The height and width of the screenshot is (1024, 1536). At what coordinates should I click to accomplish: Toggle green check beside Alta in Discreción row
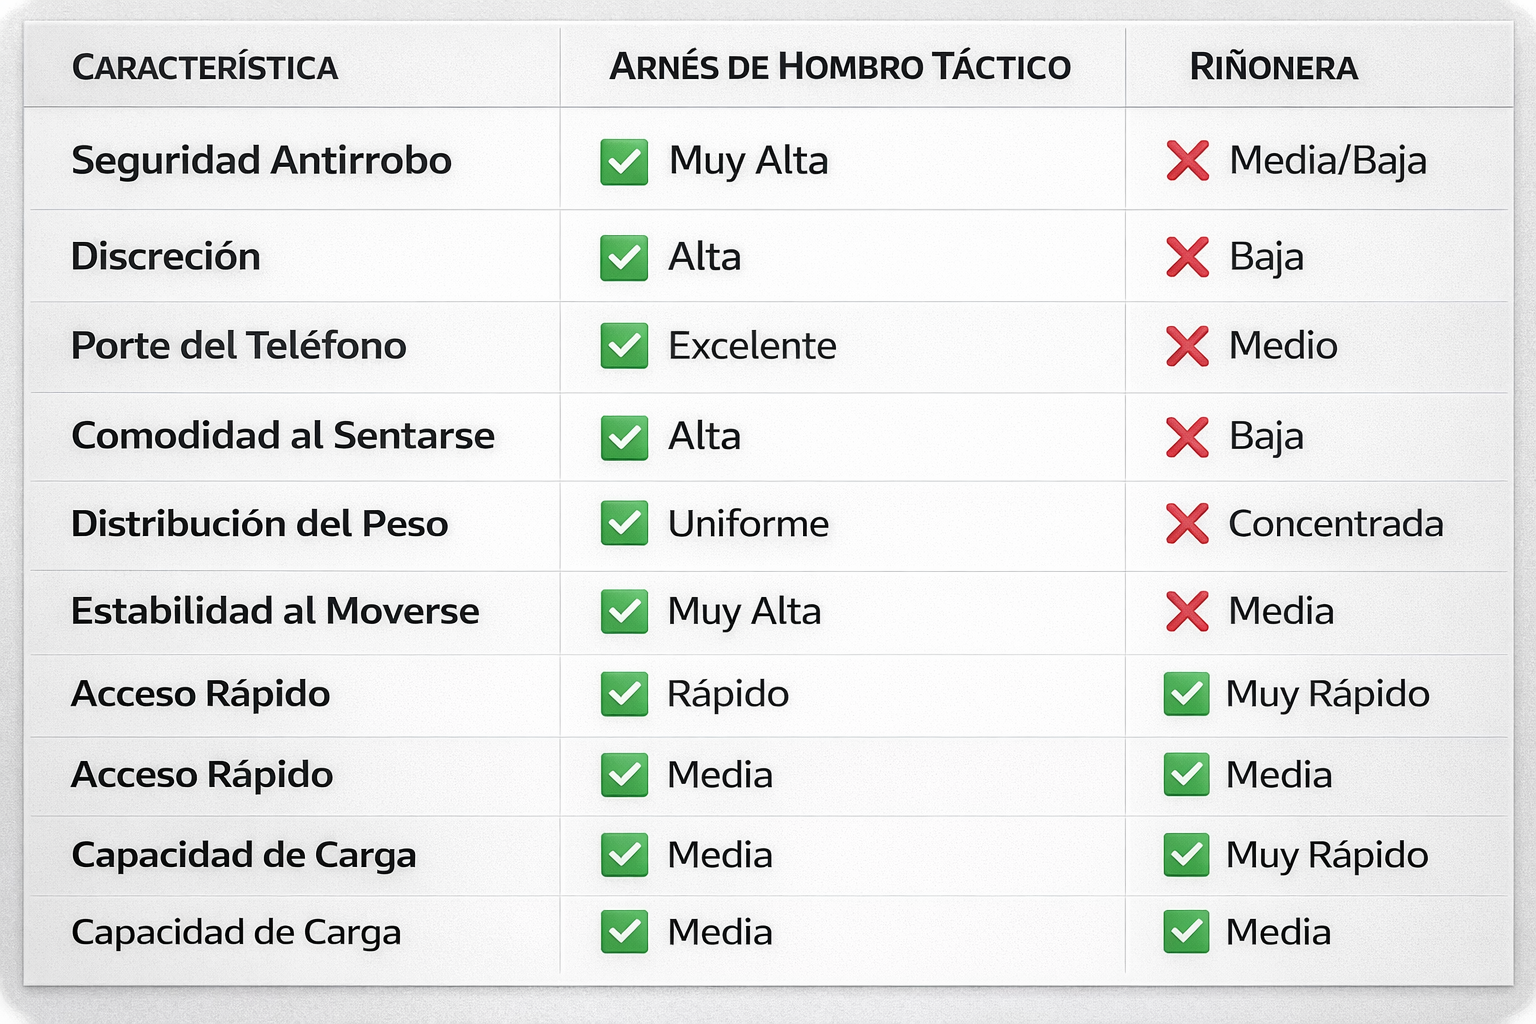(624, 257)
